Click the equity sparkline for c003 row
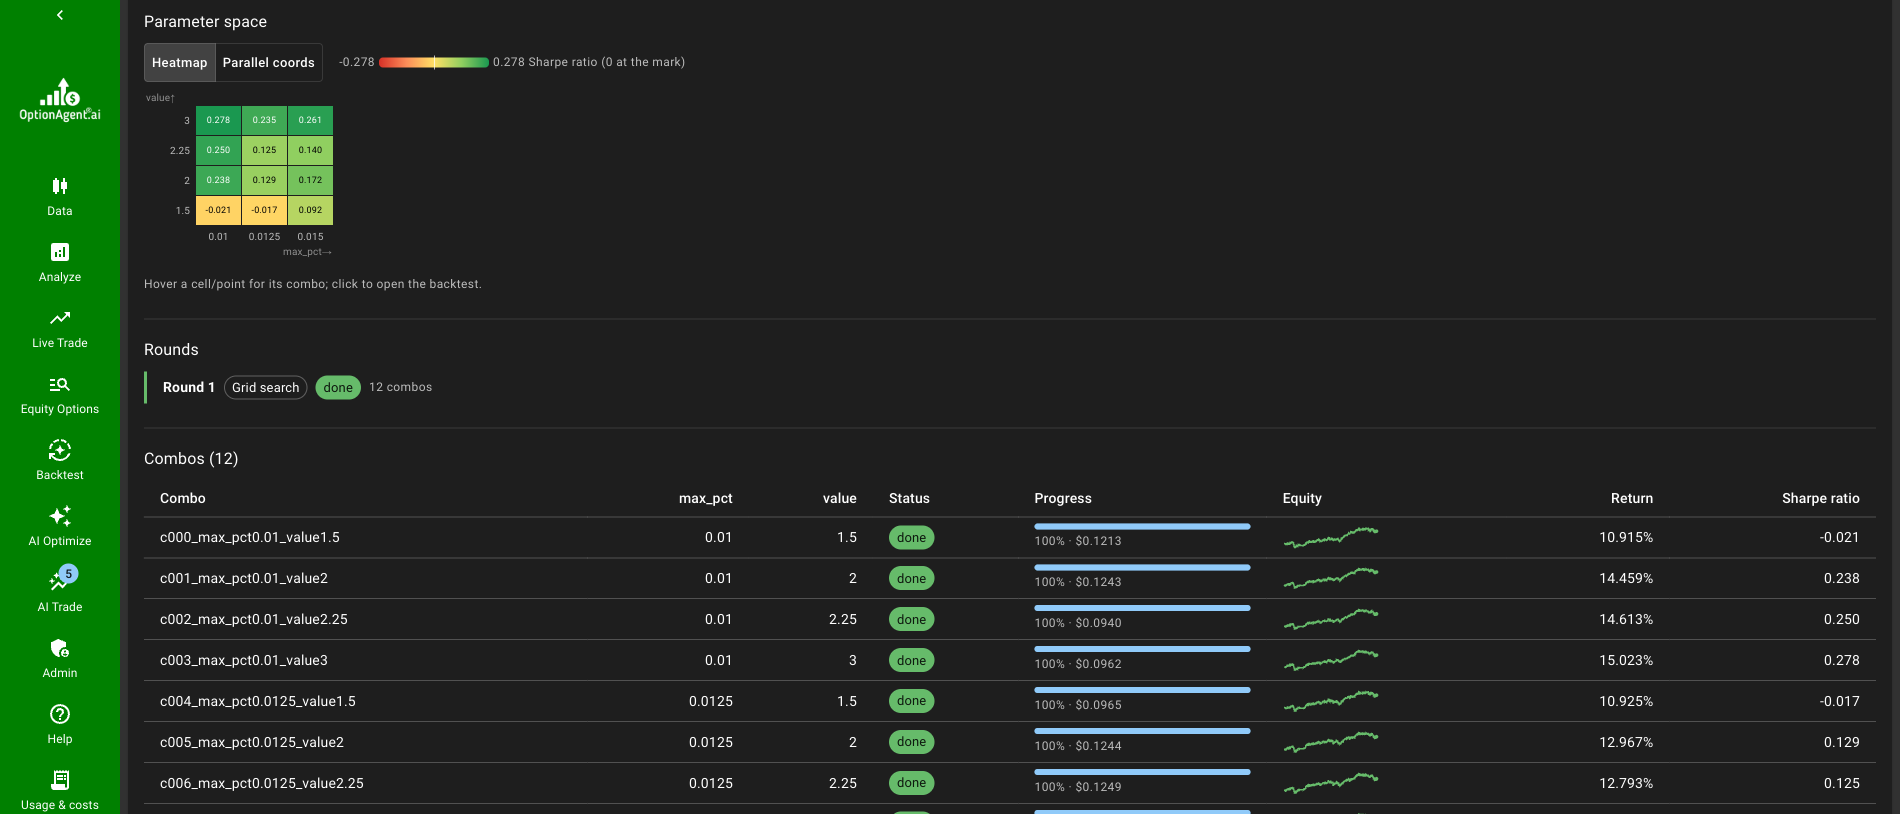The height and width of the screenshot is (814, 1900). tap(1331, 660)
